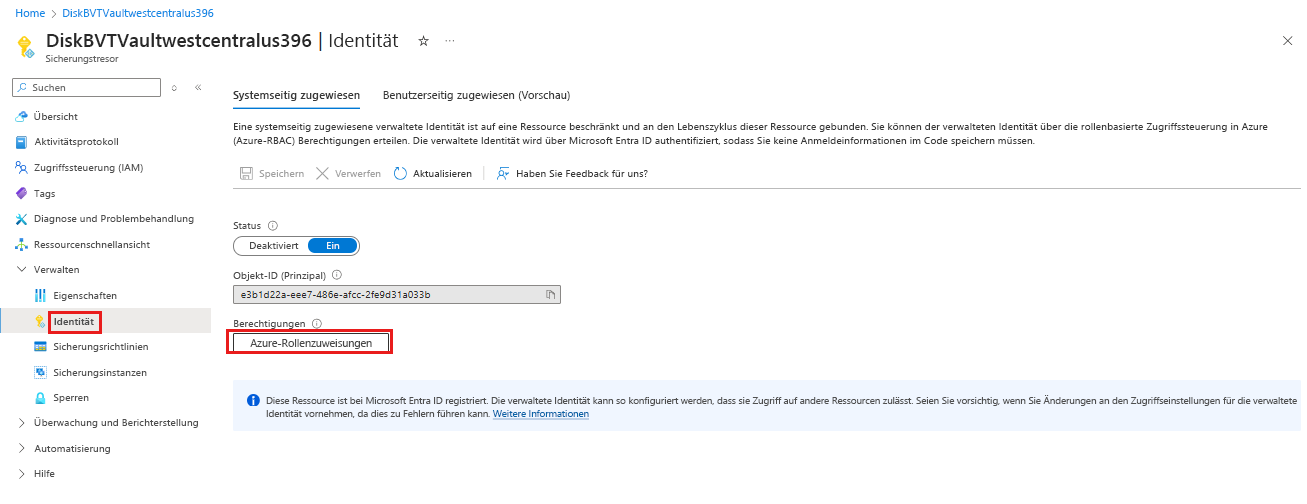
Task: Set Status toggle to Ein
Action: [x=333, y=246]
